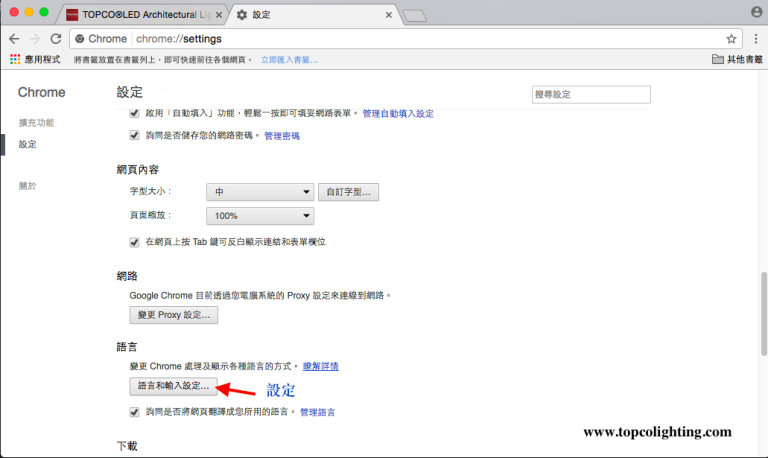
Task: Open the 頁面縮放 100% dropdown
Action: point(260,216)
